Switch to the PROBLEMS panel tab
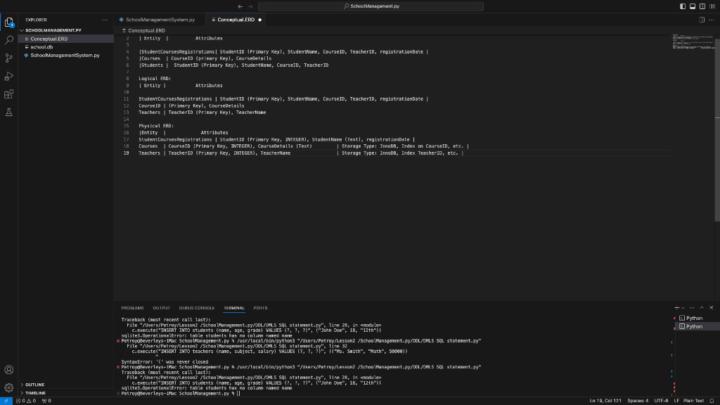The height and width of the screenshot is (405, 720). pos(132,308)
